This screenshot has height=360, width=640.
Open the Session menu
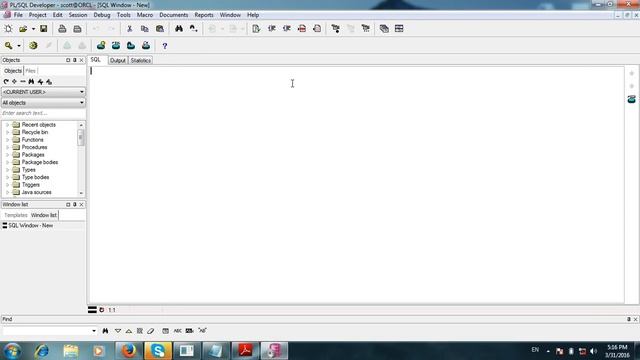coord(78,15)
